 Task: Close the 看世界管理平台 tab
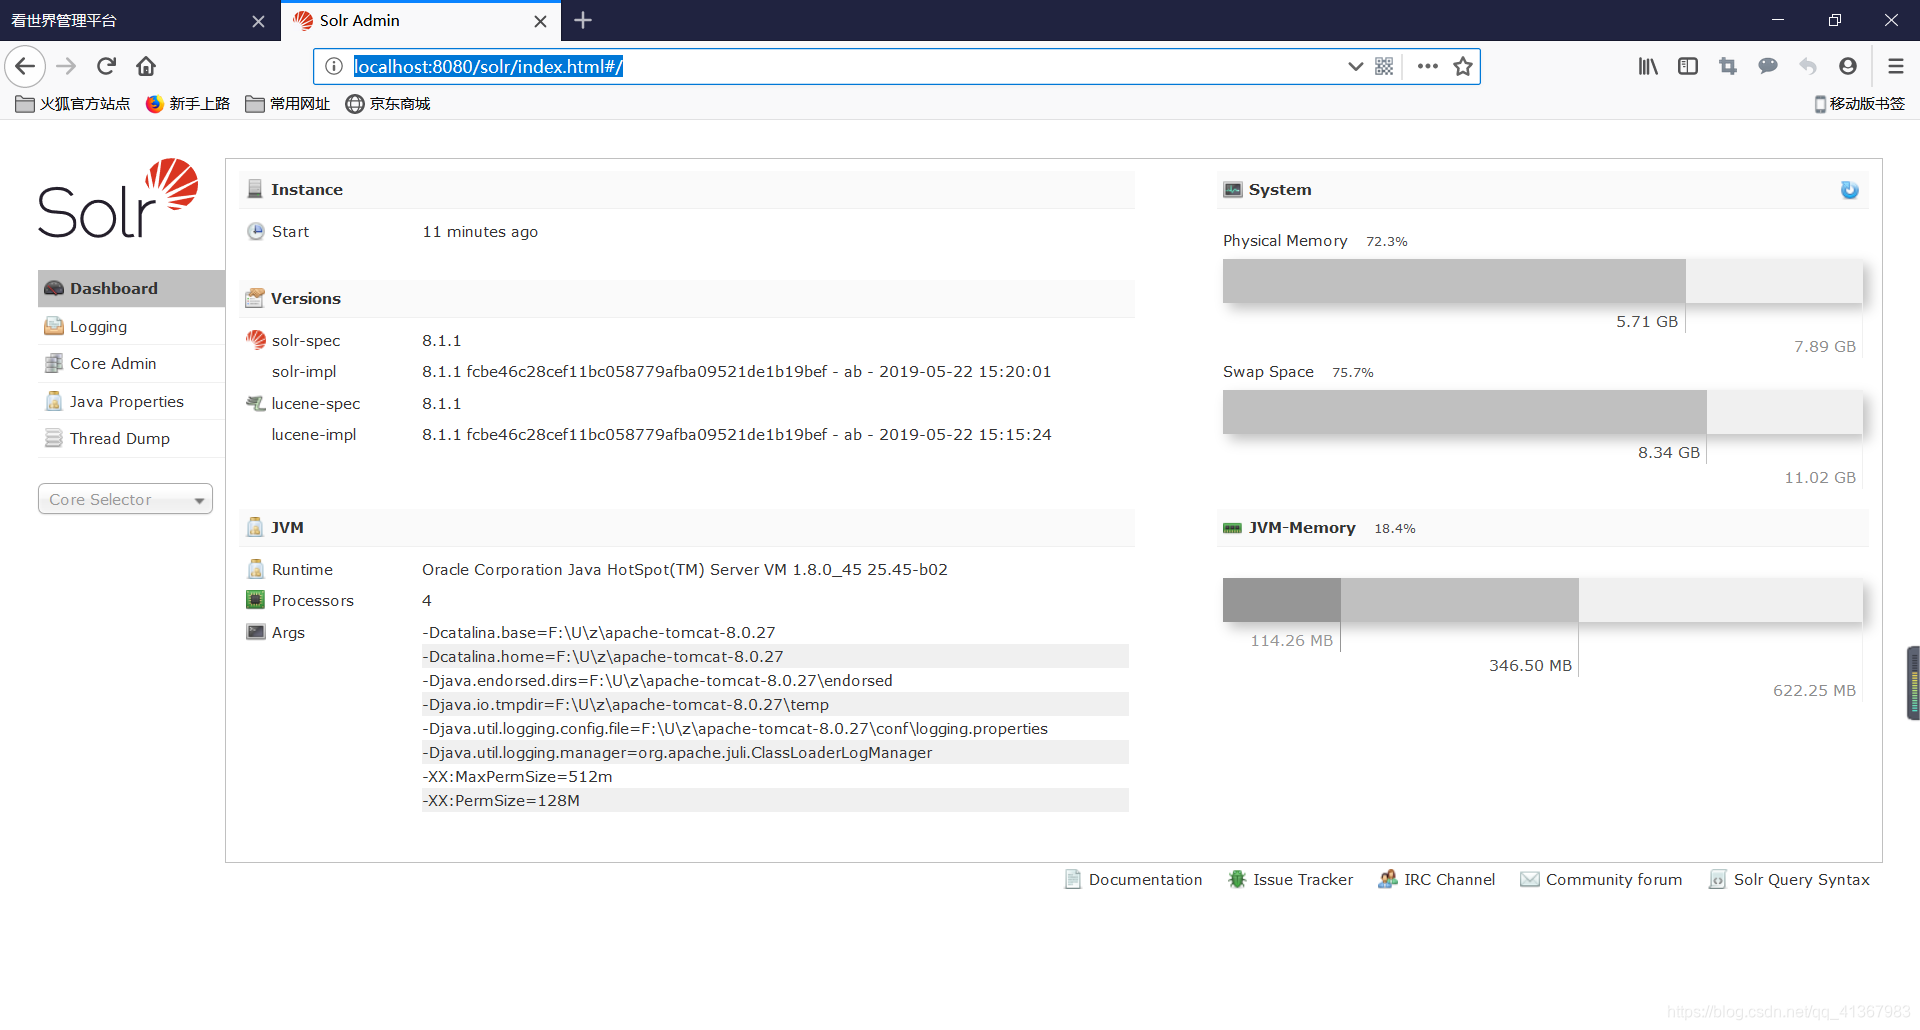258,21
